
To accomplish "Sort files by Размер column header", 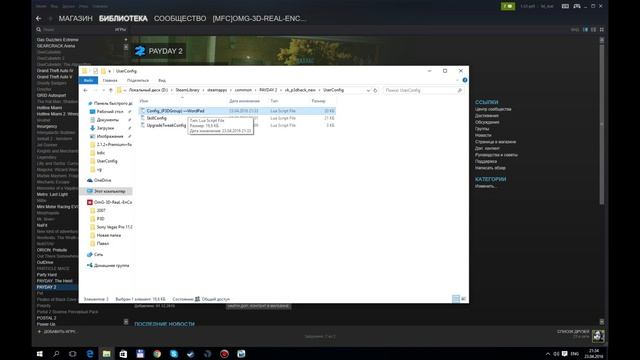I will click(x=318, y=101).
